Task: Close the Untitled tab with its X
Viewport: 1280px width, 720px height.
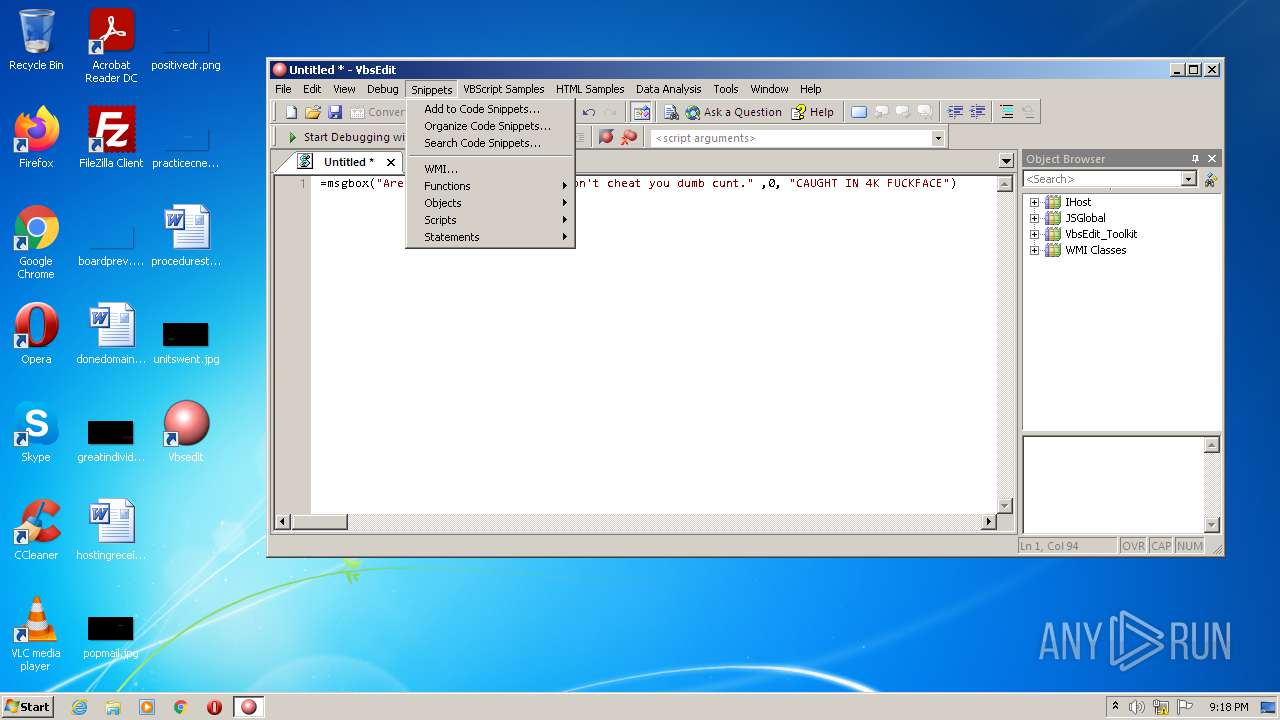Action: (x=391, y=162)
